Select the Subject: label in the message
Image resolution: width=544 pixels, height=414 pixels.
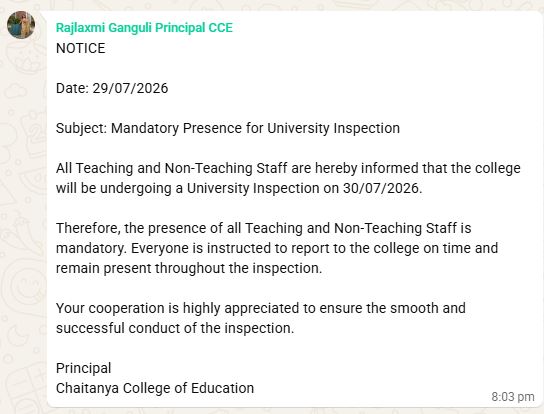point(82,128)
